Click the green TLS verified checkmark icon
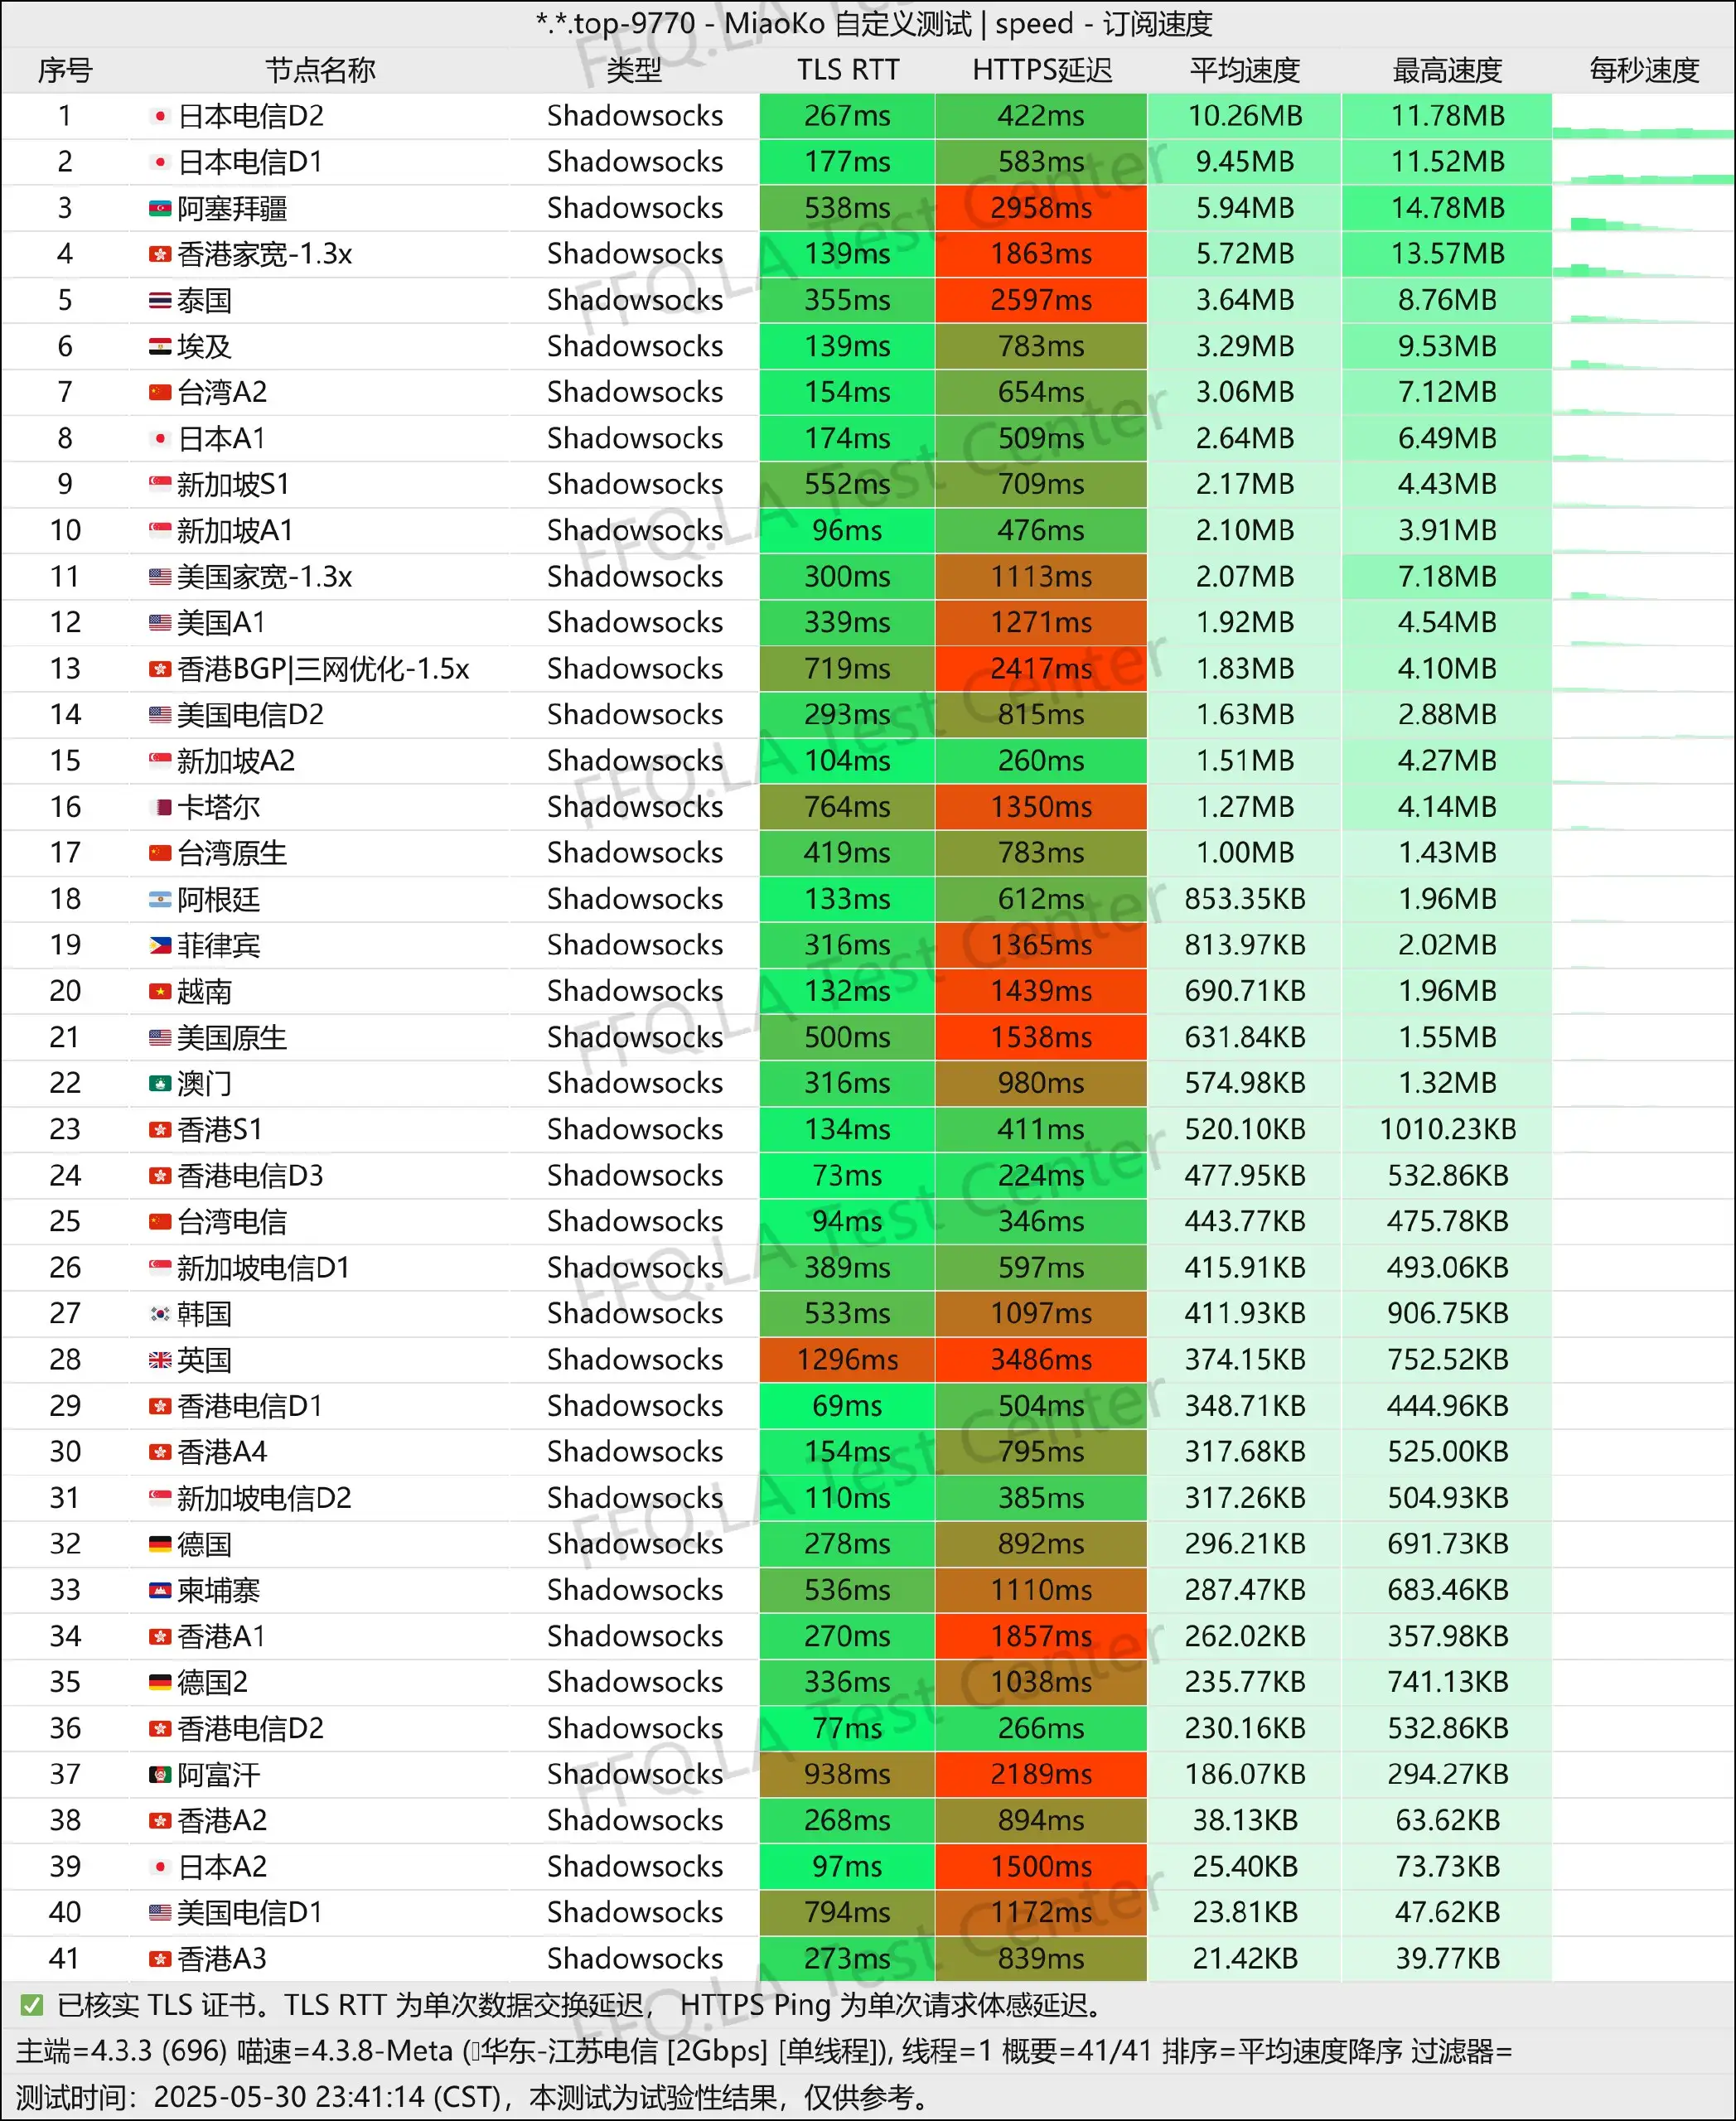The width and height of the screenshot is (1736, 2121). (x=32, y=2005)
